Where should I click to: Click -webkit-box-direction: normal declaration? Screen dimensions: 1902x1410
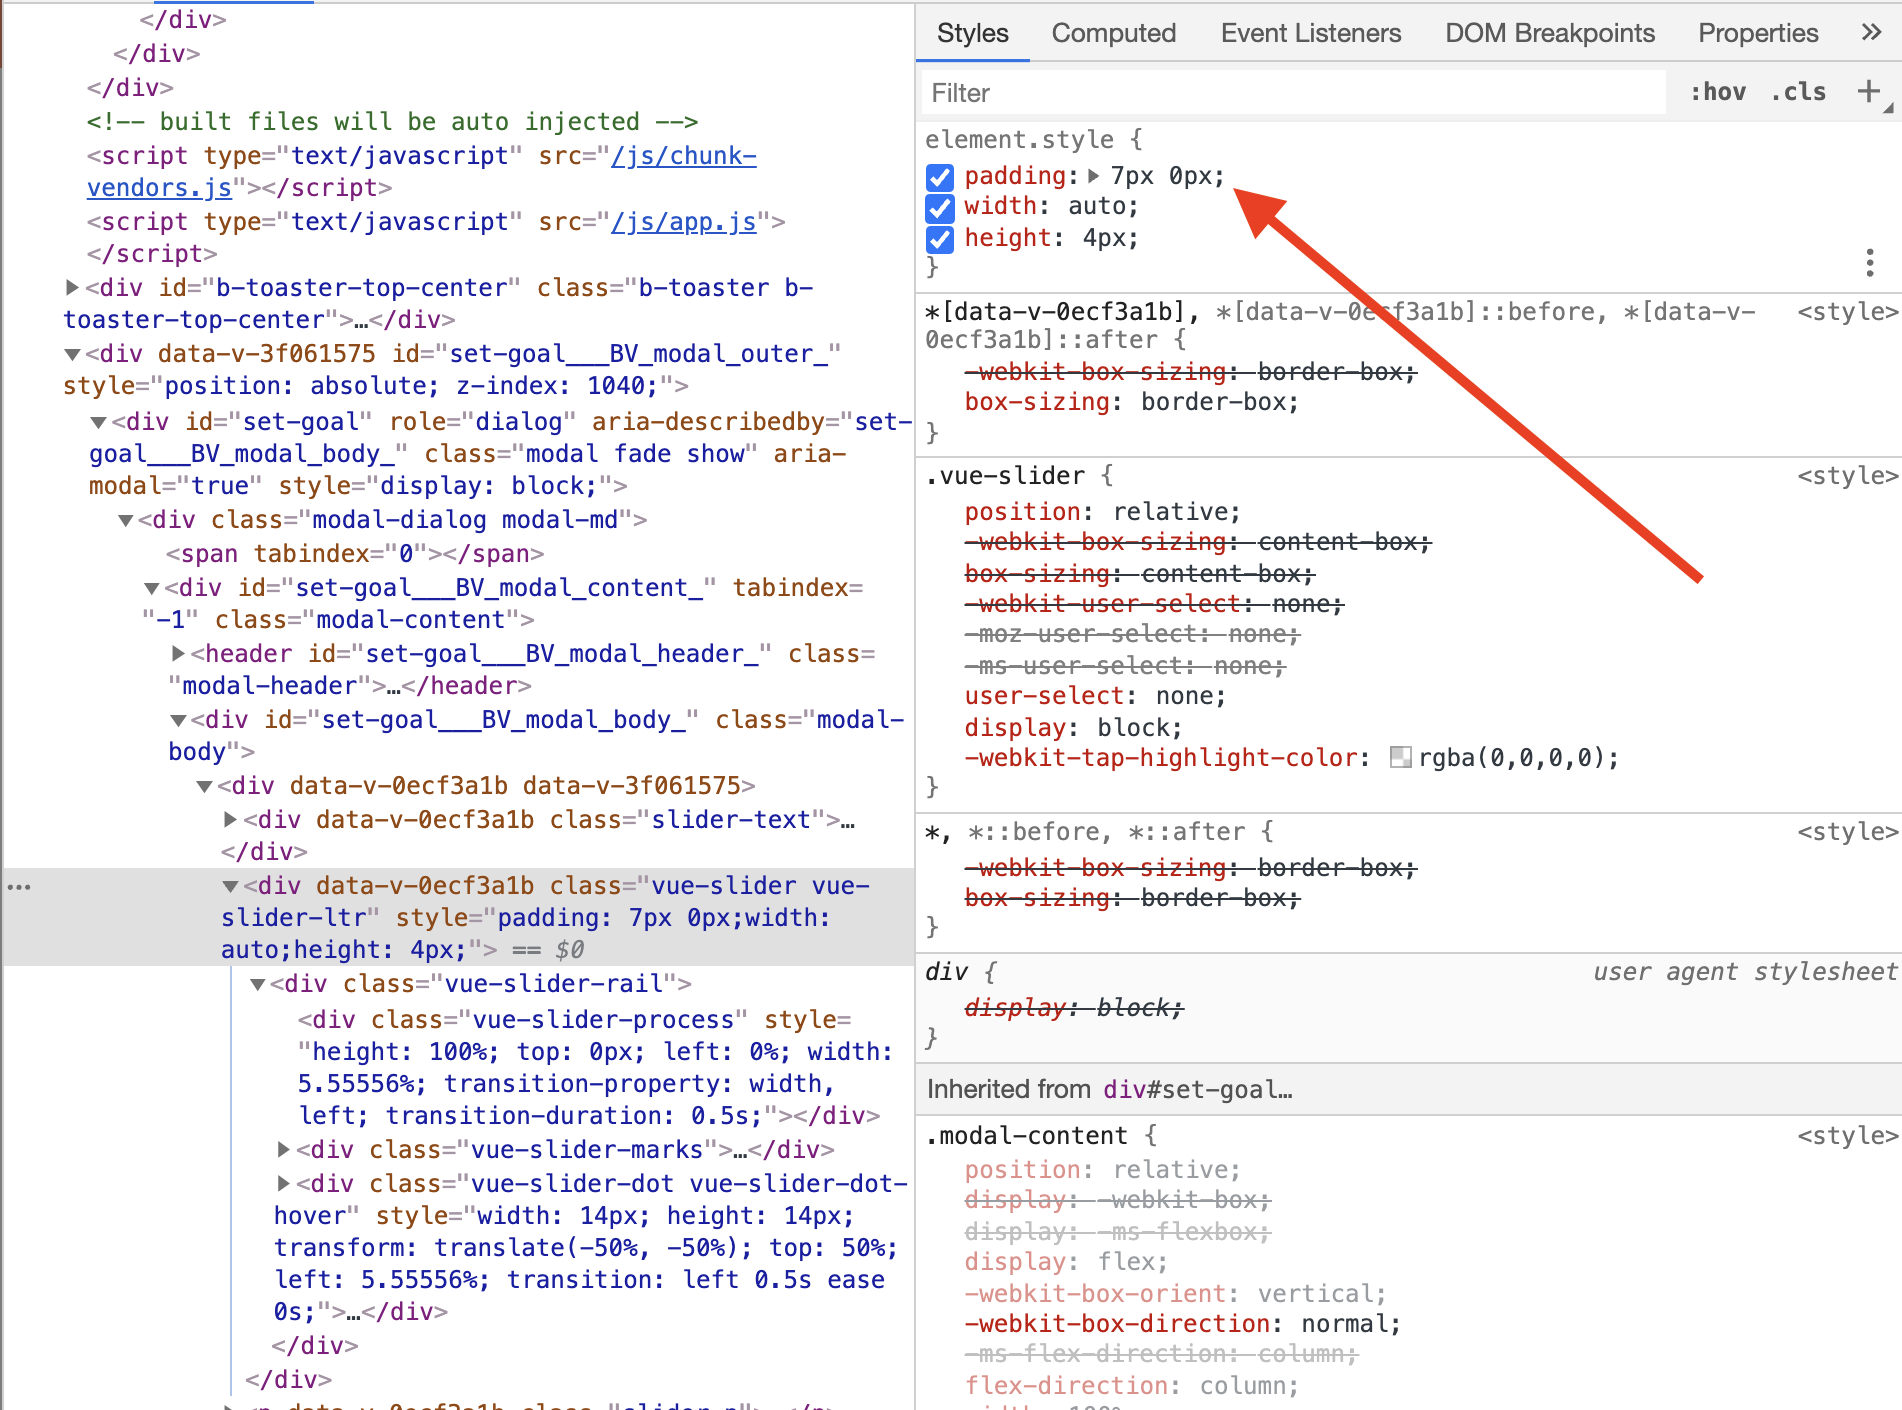tap(1182, 1324)
